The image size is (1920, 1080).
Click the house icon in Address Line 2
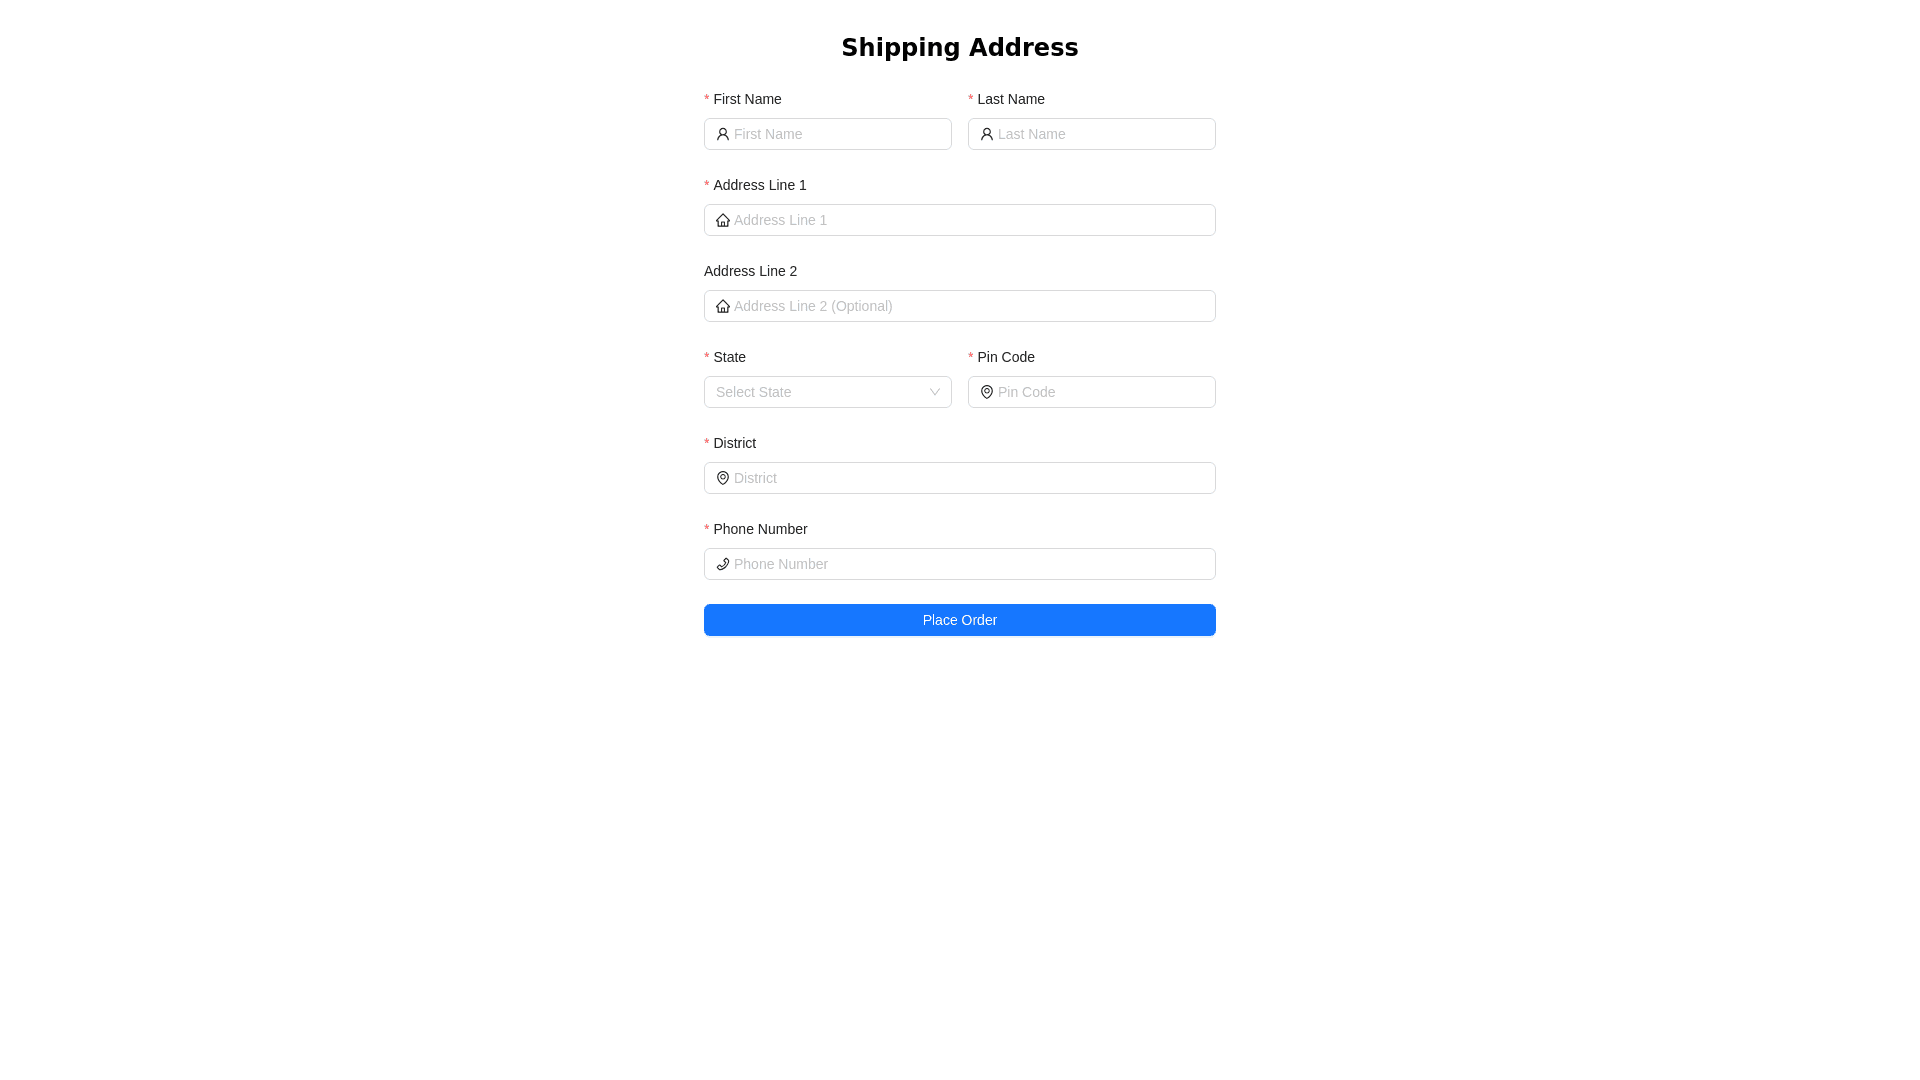[722, 306]
